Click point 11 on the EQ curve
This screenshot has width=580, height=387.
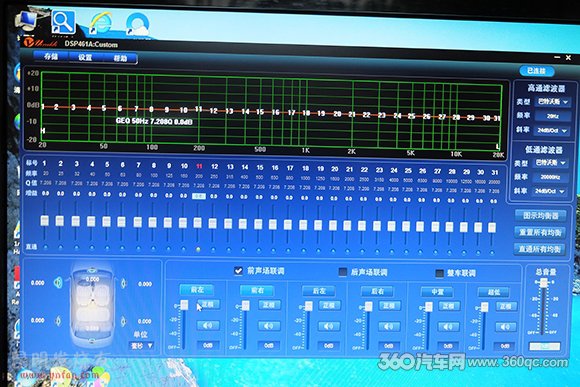coord(199,109)
